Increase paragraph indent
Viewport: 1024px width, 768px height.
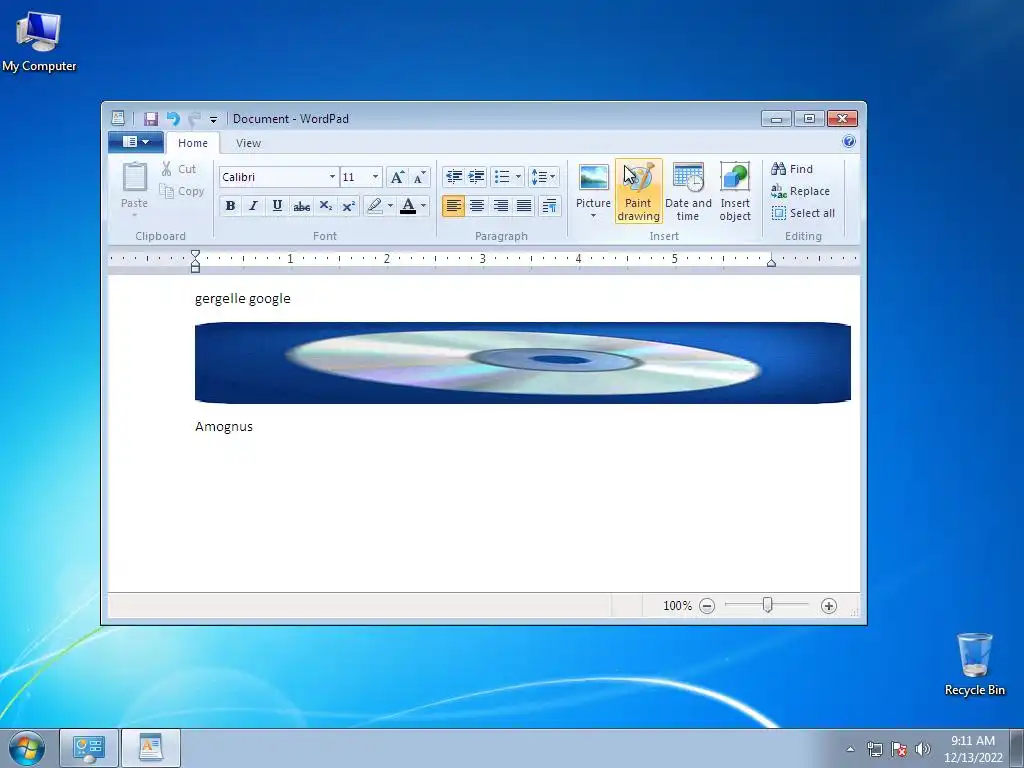click(x=477, y=177)
